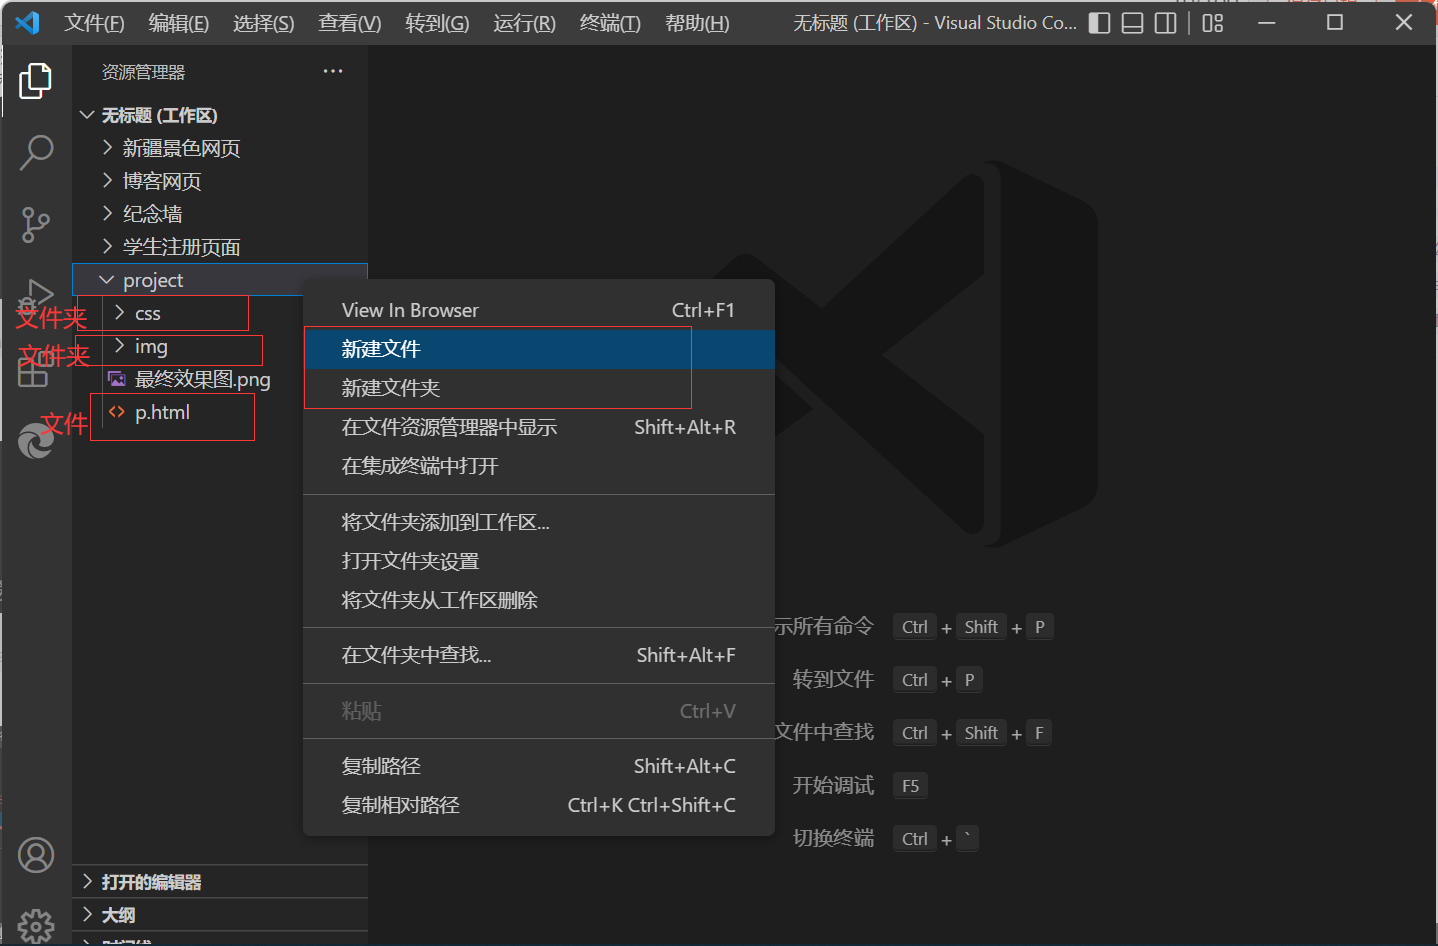Open the p.html file
The height and width of the screenshot is (946, 1438).
162,412
